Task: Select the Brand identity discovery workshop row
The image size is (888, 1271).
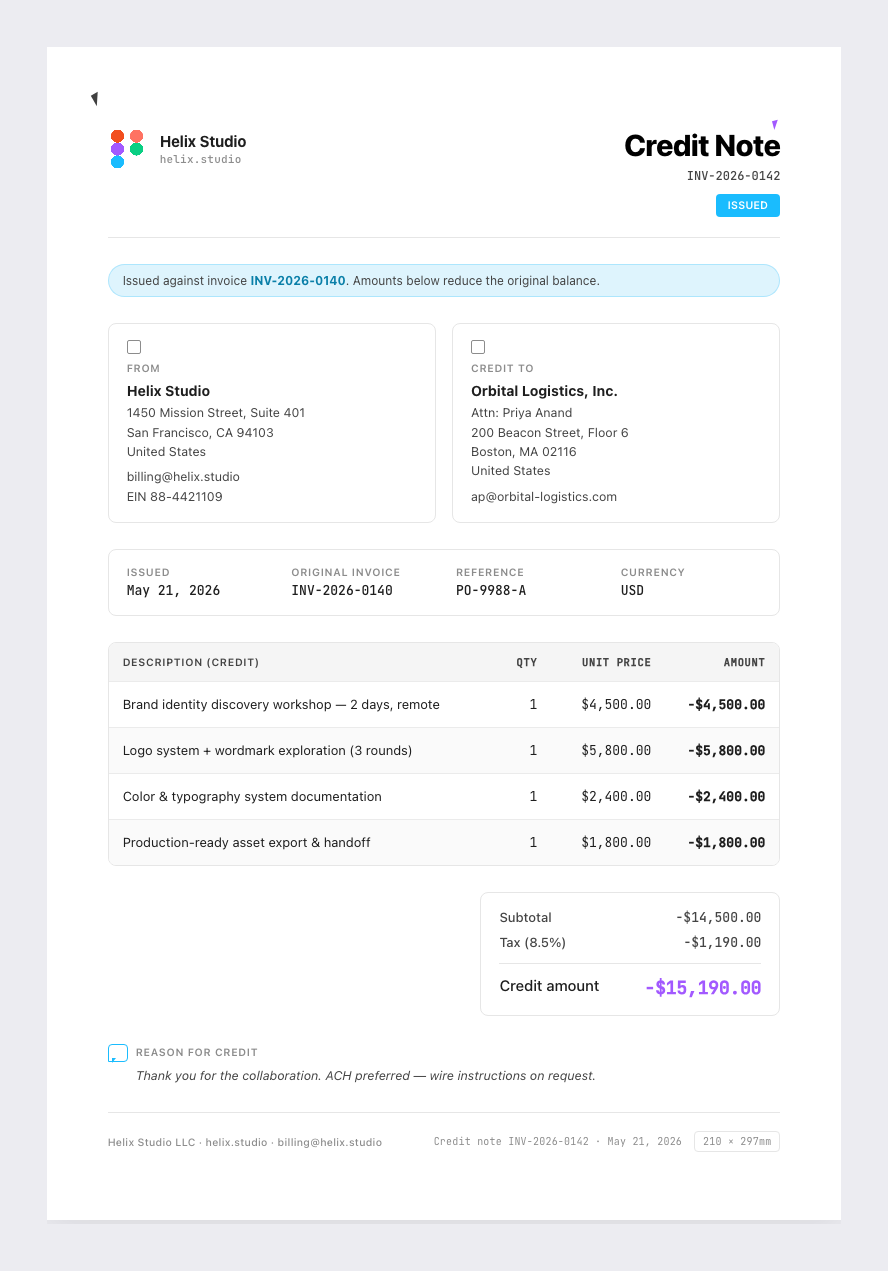Action: pos(444,705)
